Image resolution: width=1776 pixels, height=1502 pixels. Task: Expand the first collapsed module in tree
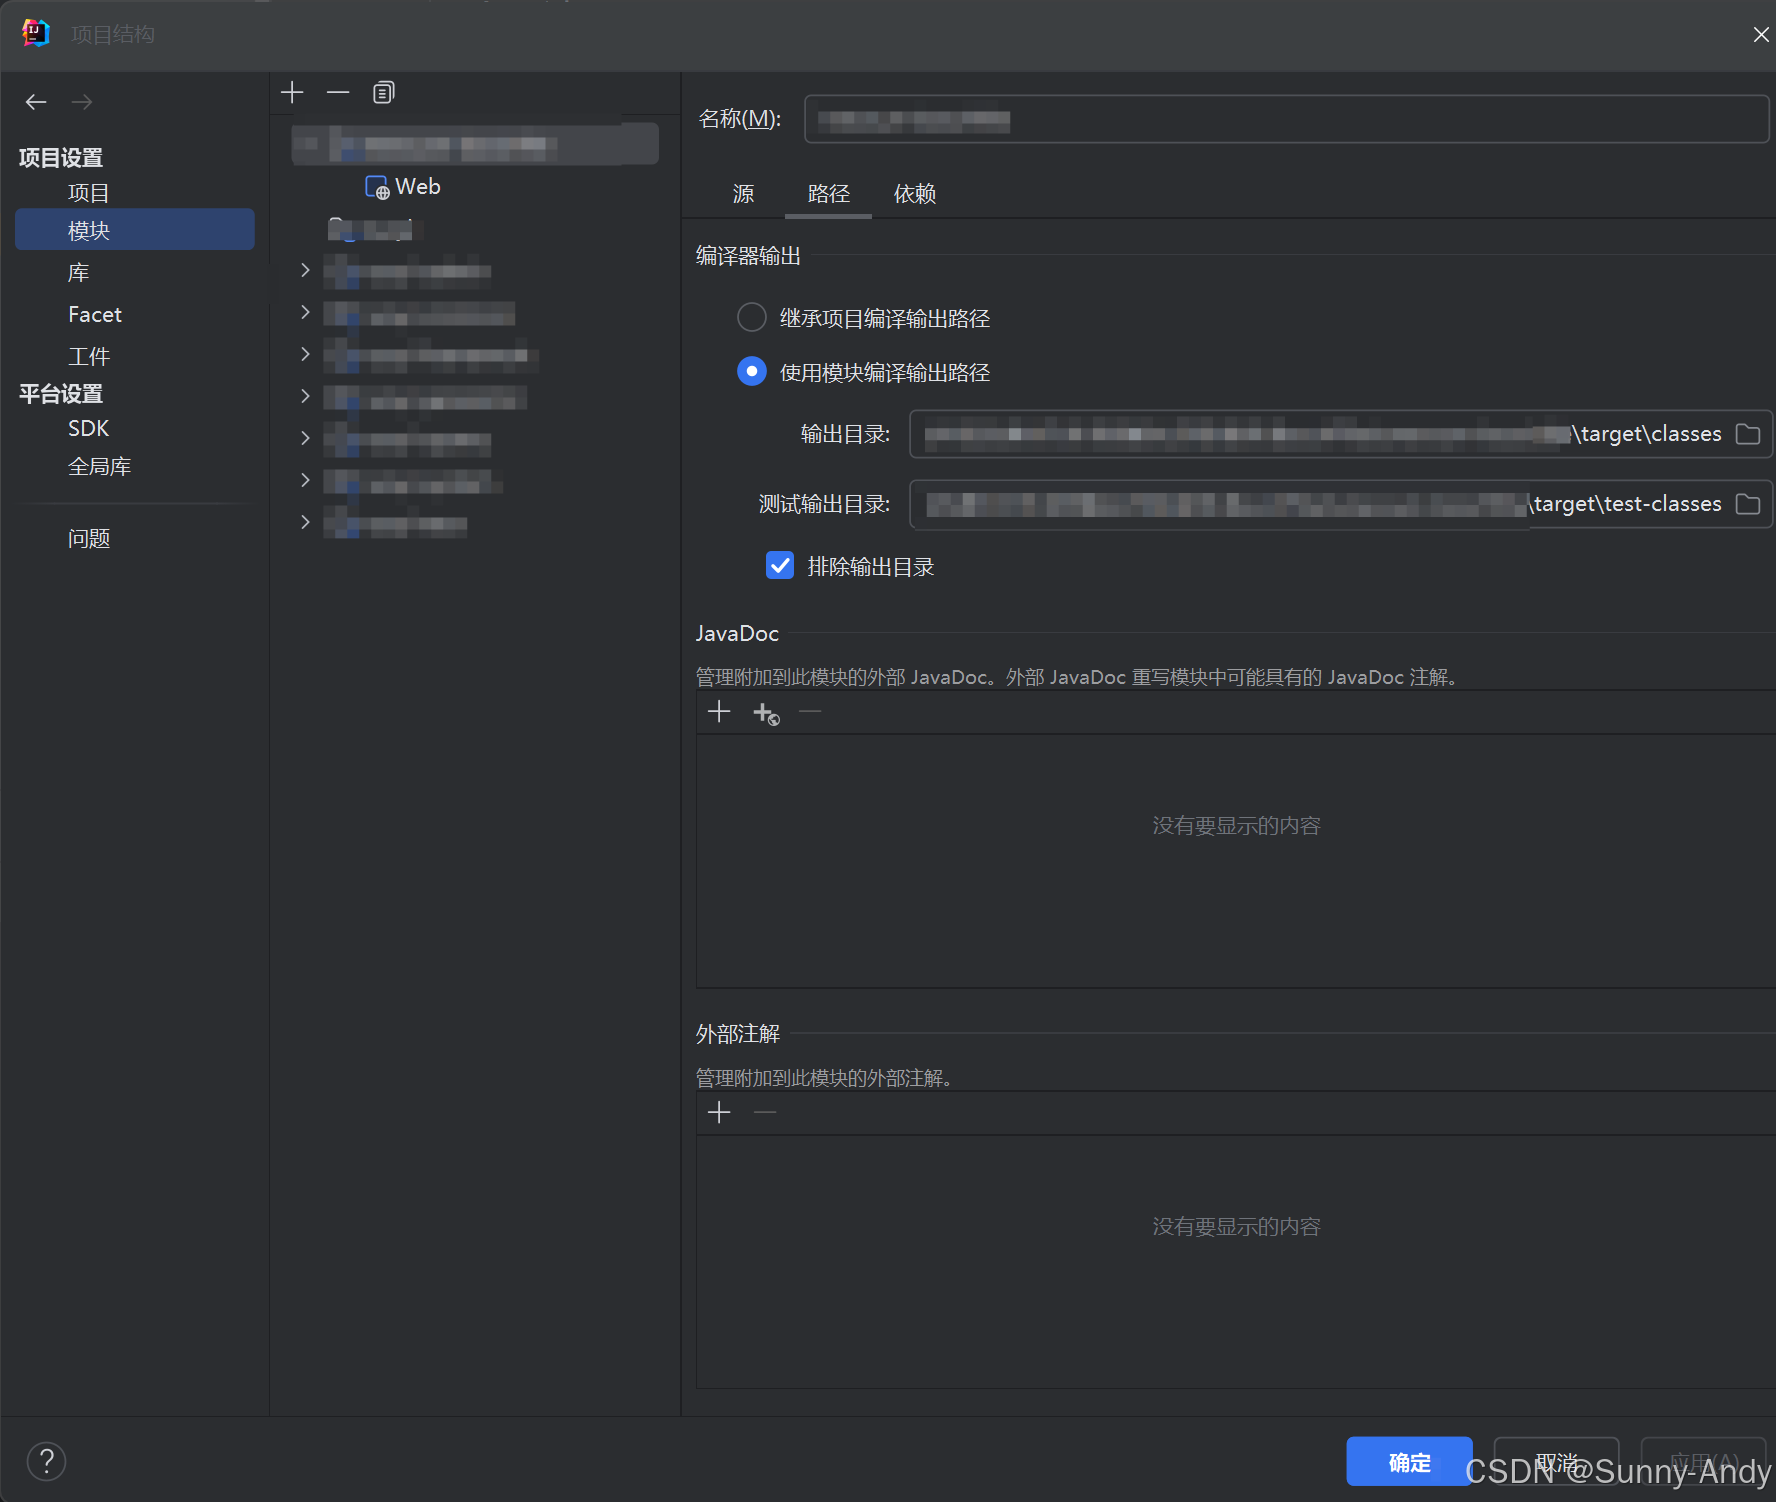[305, 270]
